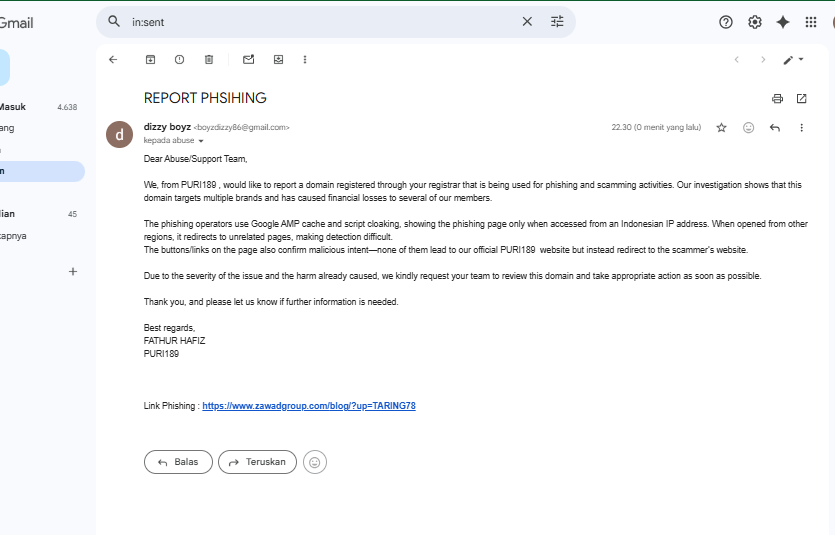Mark the email as unread
This screenshot has height=535, width=835.
(x=249, y=60)
